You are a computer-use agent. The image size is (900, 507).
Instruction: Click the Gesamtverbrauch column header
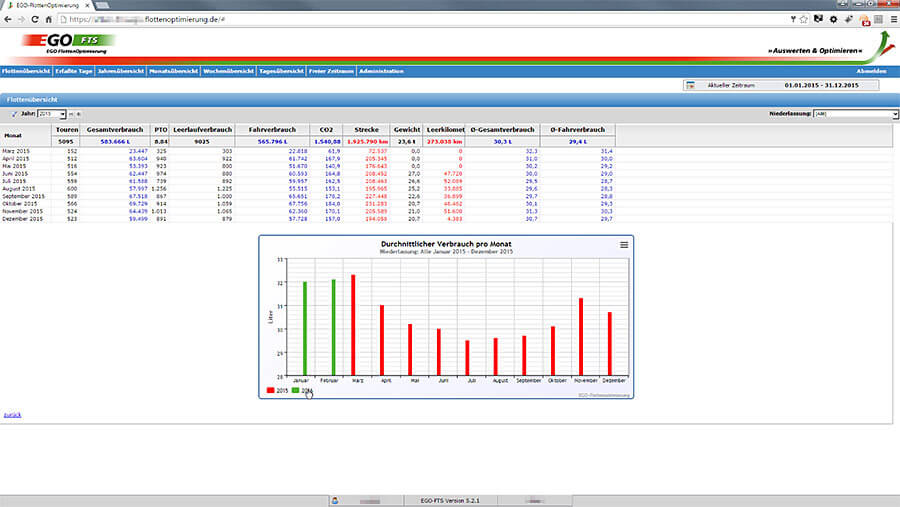pyautogui.click(x=115, y=130)
